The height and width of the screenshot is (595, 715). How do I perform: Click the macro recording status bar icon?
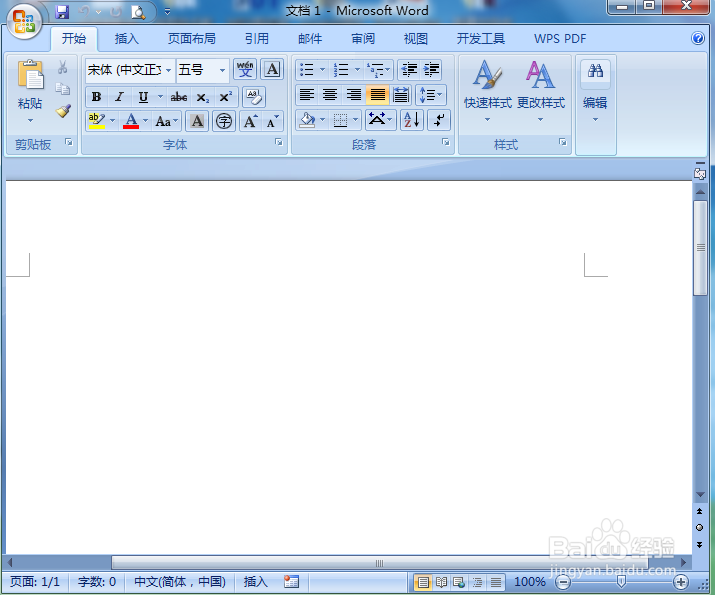[291, 582]
